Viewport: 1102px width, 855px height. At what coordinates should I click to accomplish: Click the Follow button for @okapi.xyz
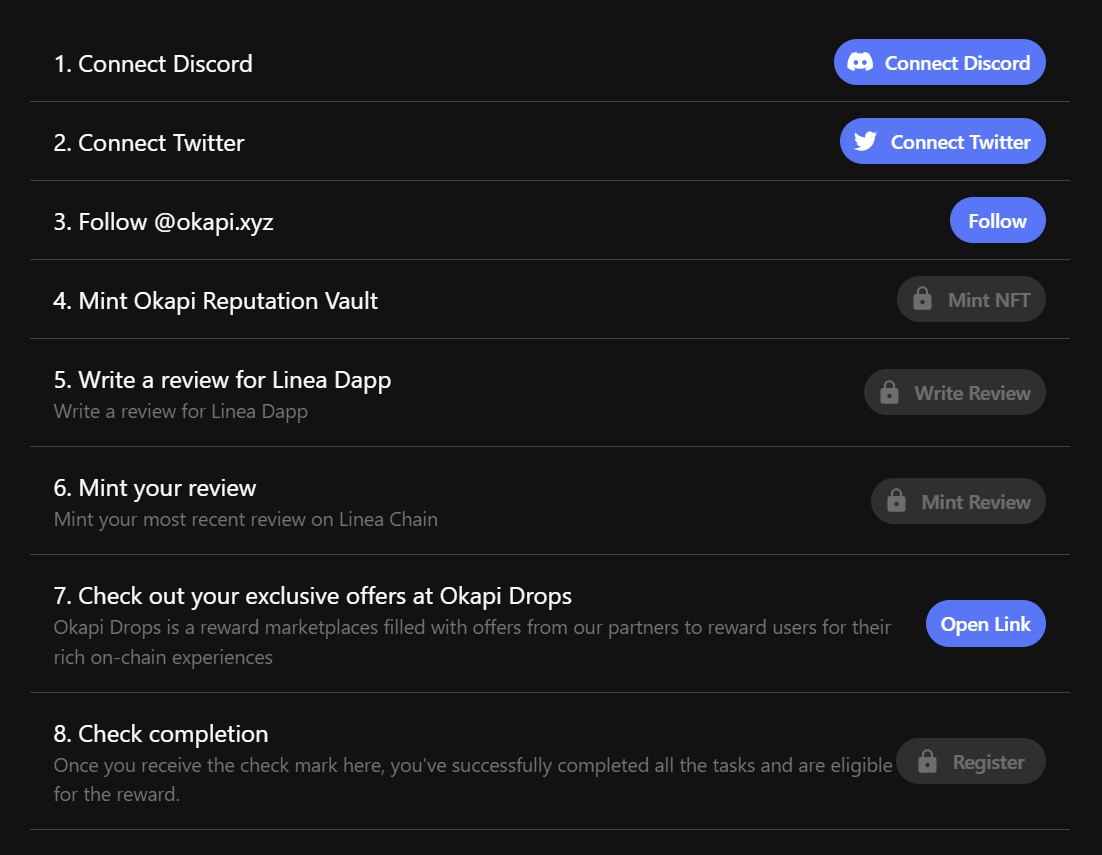click(997, 221)
